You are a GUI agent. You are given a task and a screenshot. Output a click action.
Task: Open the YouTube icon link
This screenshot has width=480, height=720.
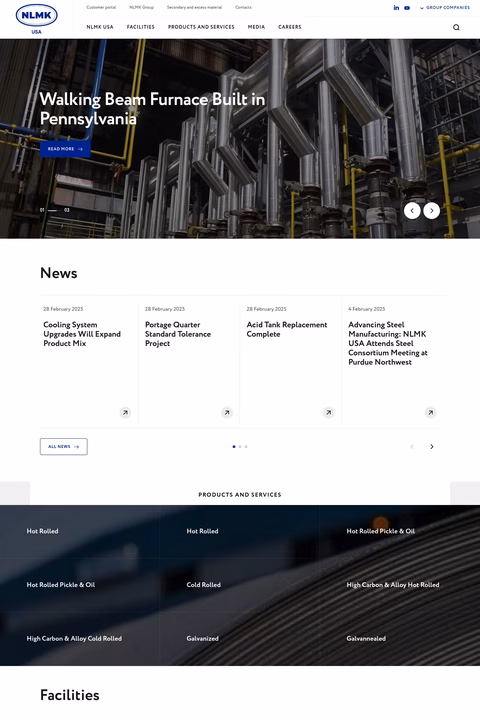tap(407, 8)
